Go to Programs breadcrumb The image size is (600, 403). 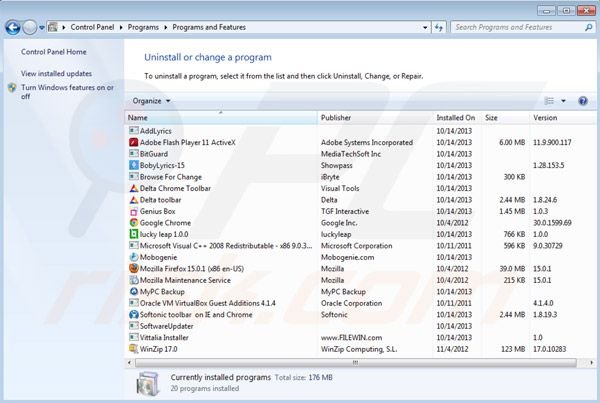(143, 27)
